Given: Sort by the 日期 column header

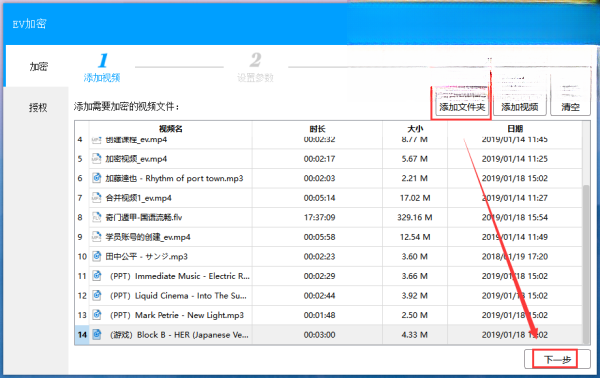Looking at the screenshot, I should [515, 129].
